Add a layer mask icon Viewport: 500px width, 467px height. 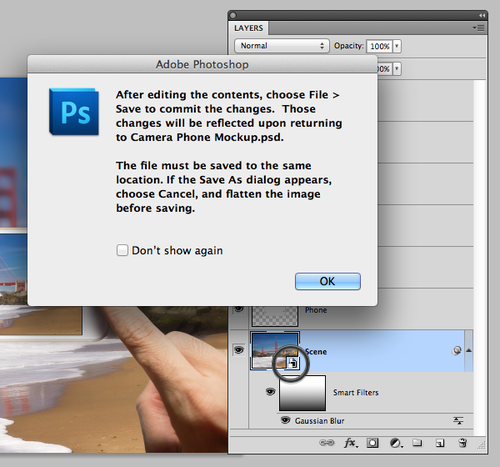(372, 443)
